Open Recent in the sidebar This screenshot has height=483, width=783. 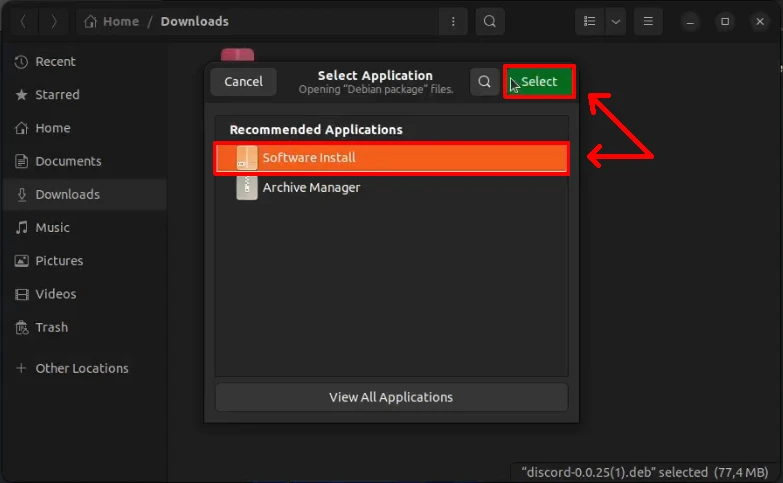[85, 62]
